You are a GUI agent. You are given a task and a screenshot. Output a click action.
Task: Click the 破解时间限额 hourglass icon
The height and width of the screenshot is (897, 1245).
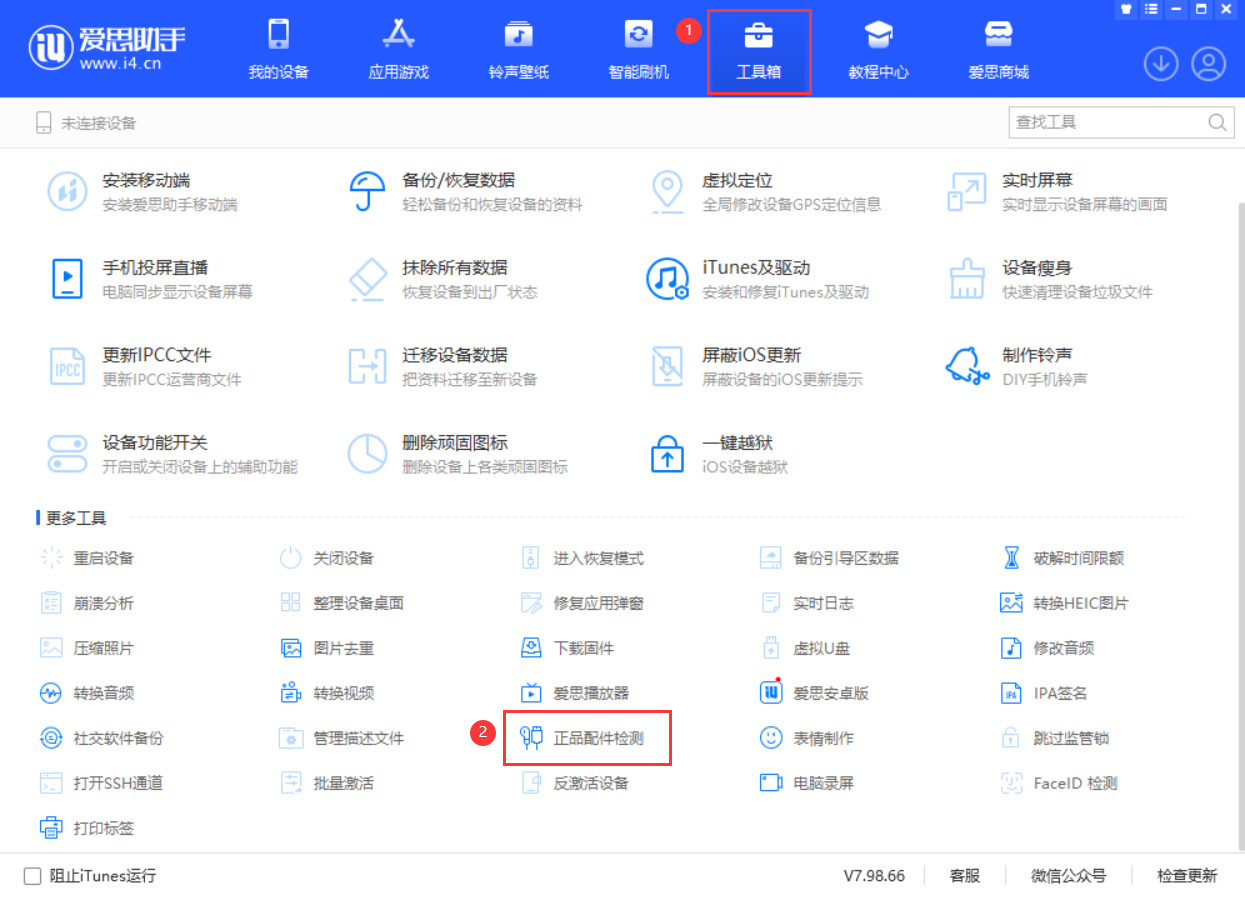(x=1011, y=558)
